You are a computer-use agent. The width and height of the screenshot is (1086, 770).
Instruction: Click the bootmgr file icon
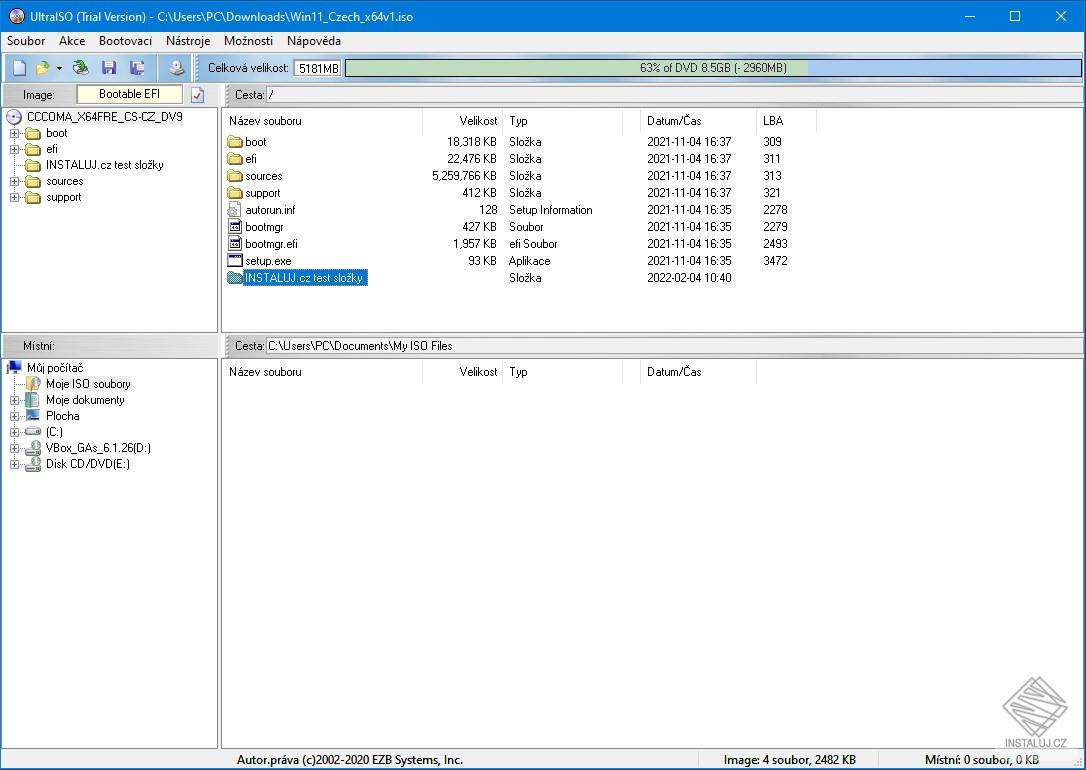click(x=235, y=226)
